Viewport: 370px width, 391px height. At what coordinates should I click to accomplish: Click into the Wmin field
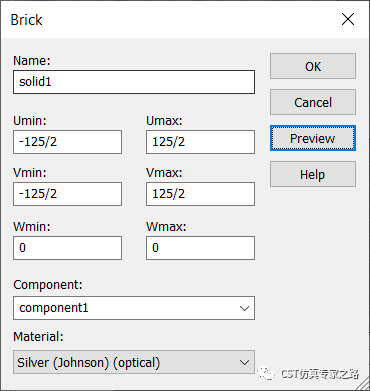(x=67, y=248)
